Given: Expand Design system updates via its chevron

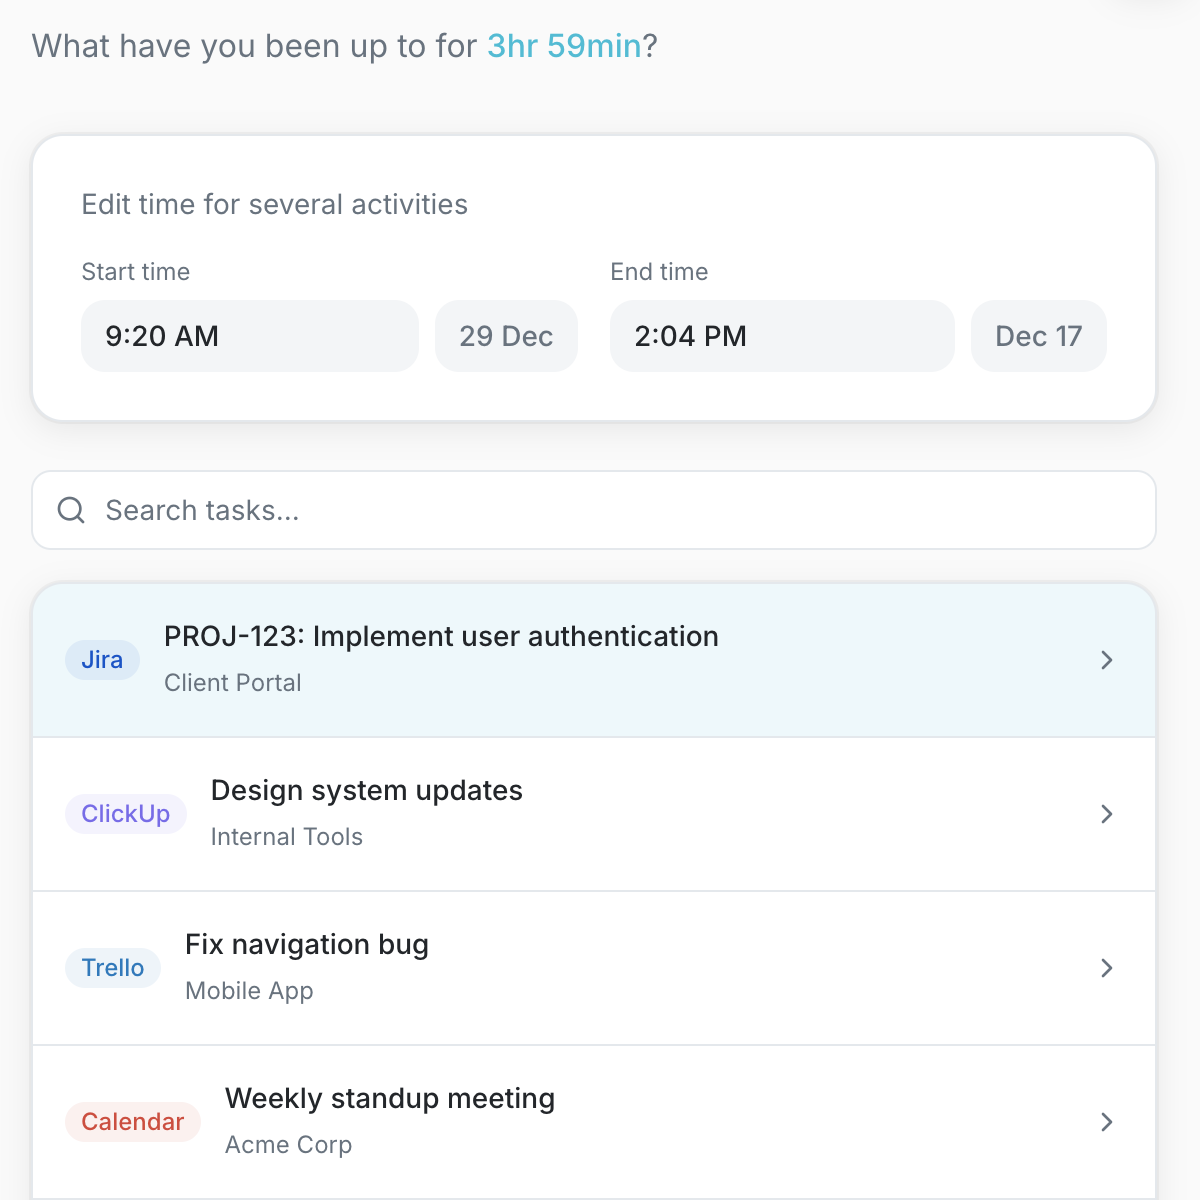Looking at the screenshot, I should point(1107,814).
